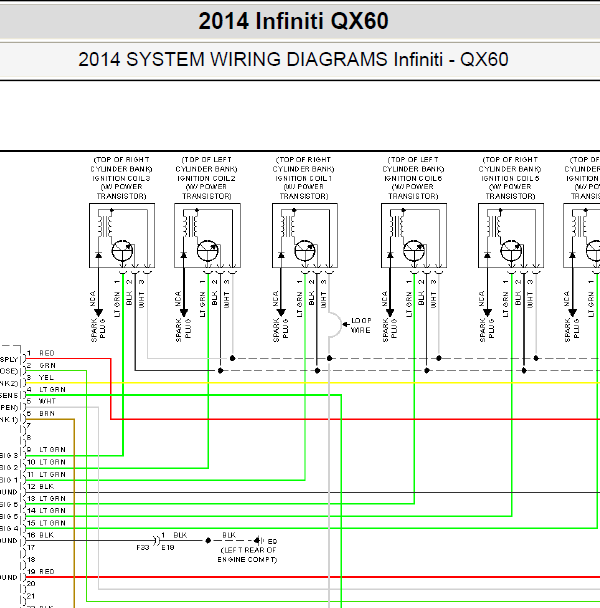The width and height of the screenshot is (600, 608).
Task: Click pin label "6 BRN"
Action: 41,413
